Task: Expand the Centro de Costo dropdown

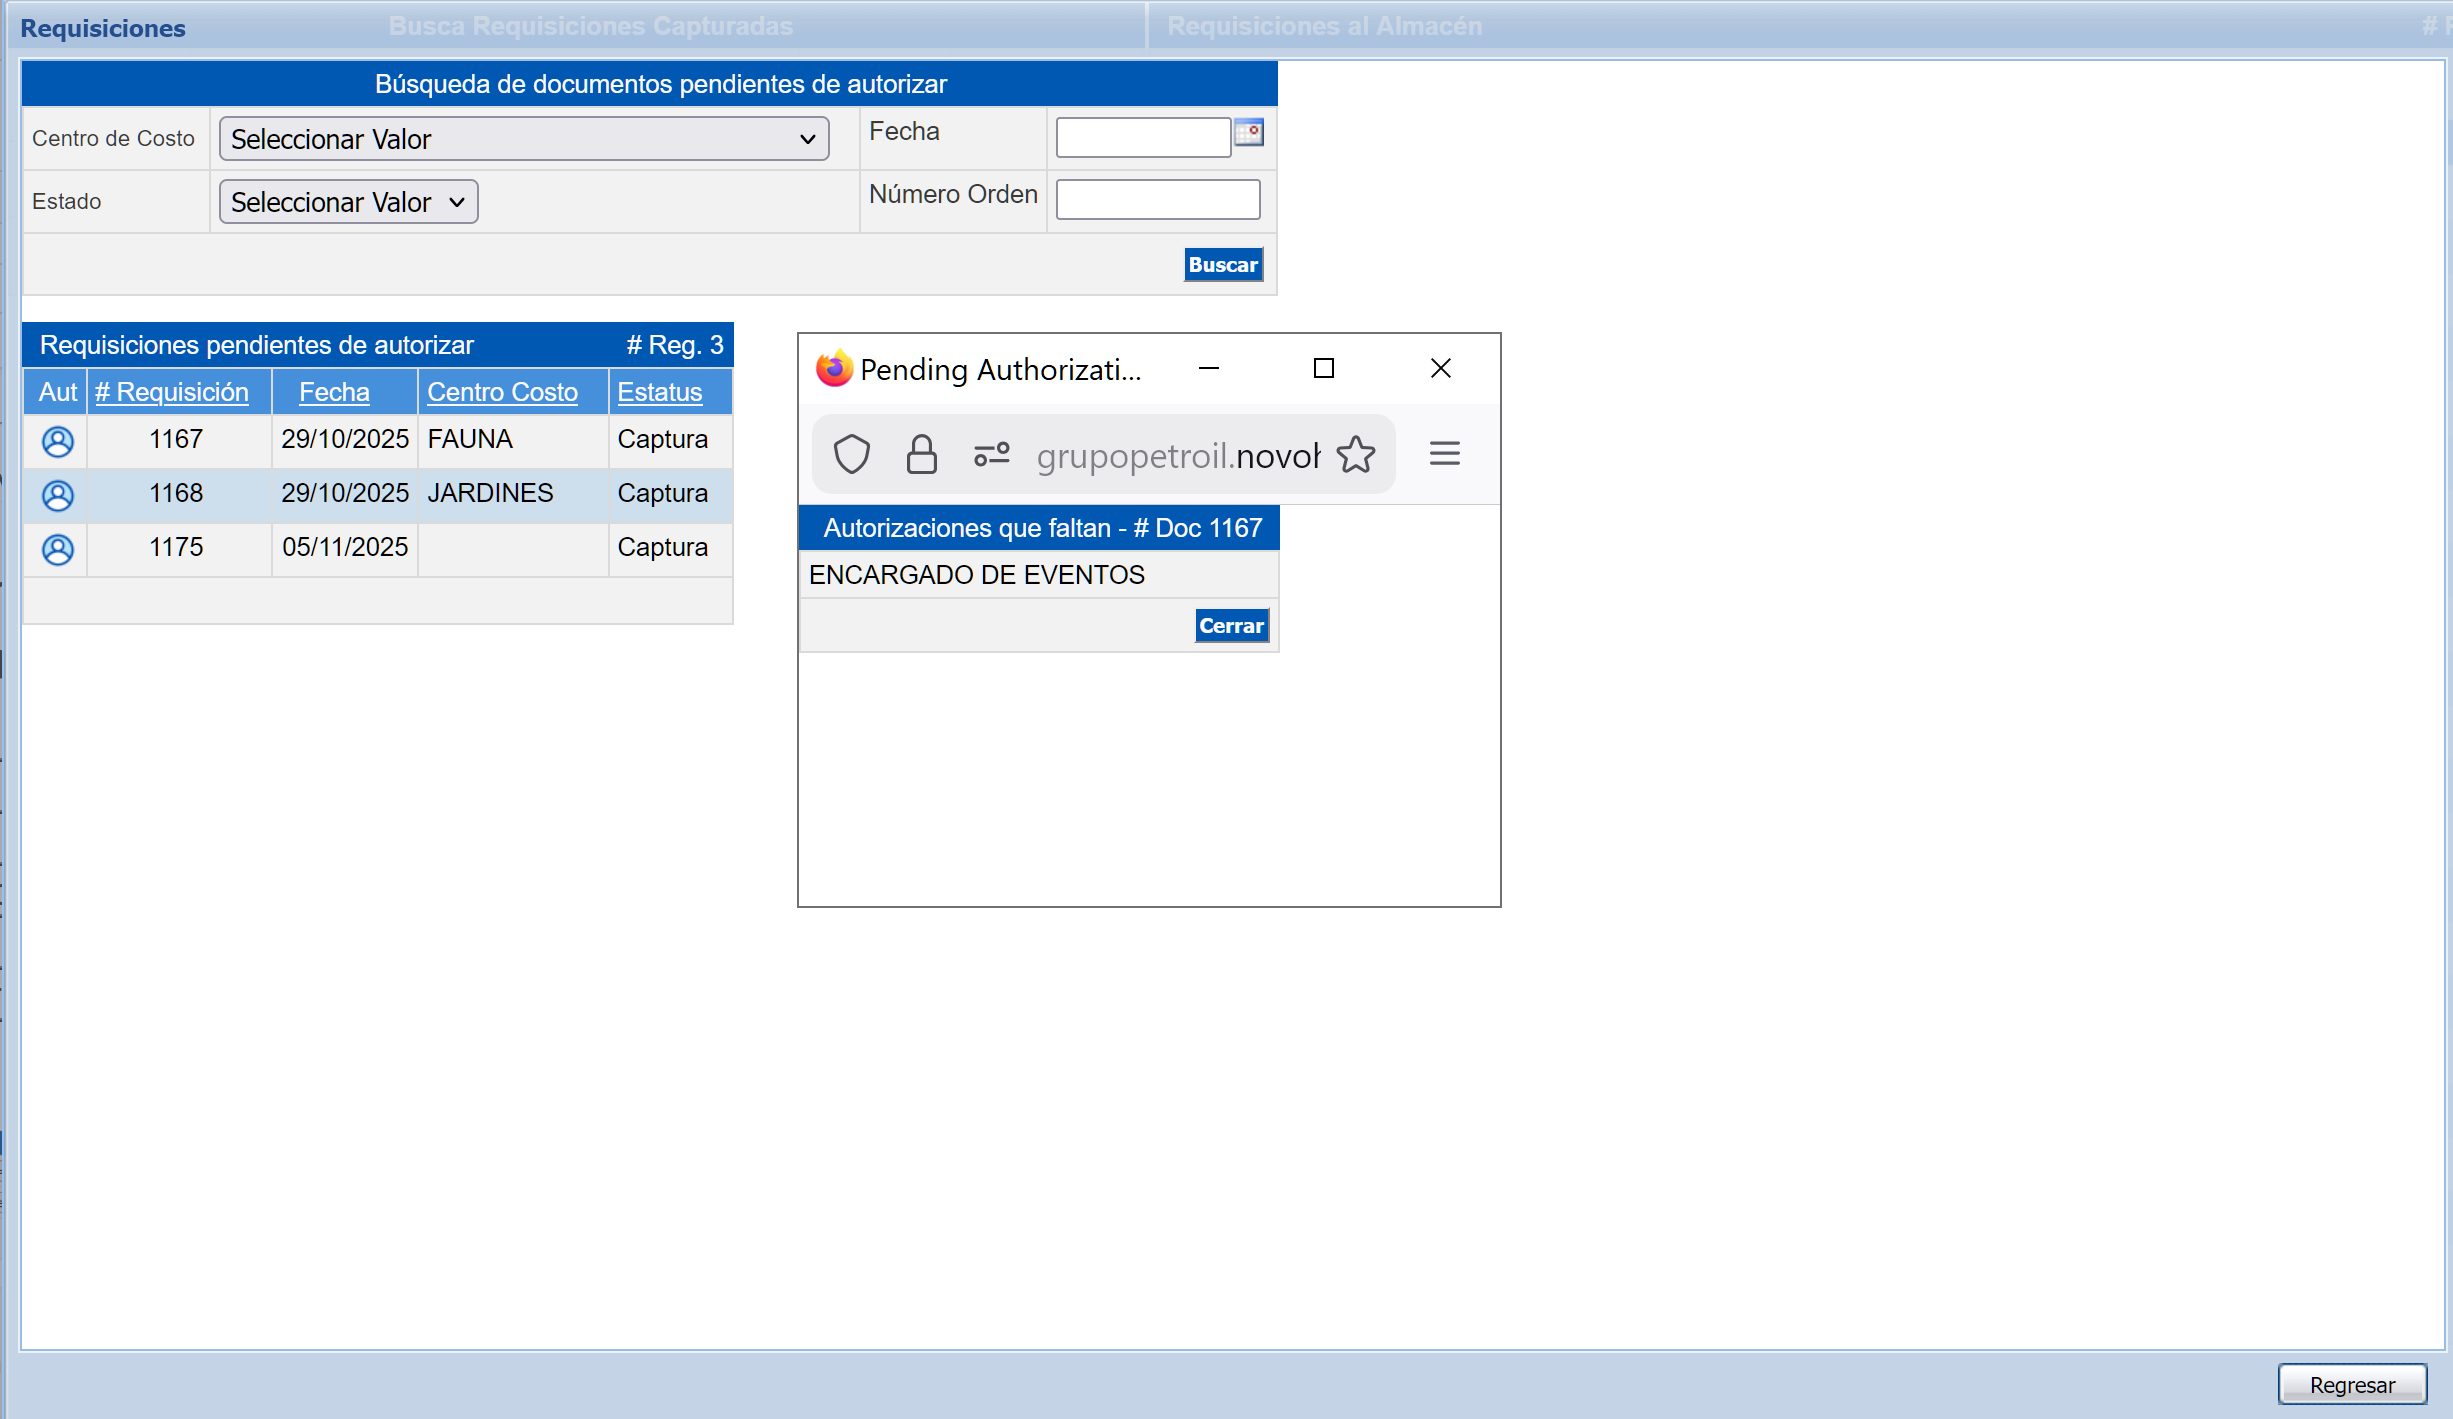Action: [524, 139]
